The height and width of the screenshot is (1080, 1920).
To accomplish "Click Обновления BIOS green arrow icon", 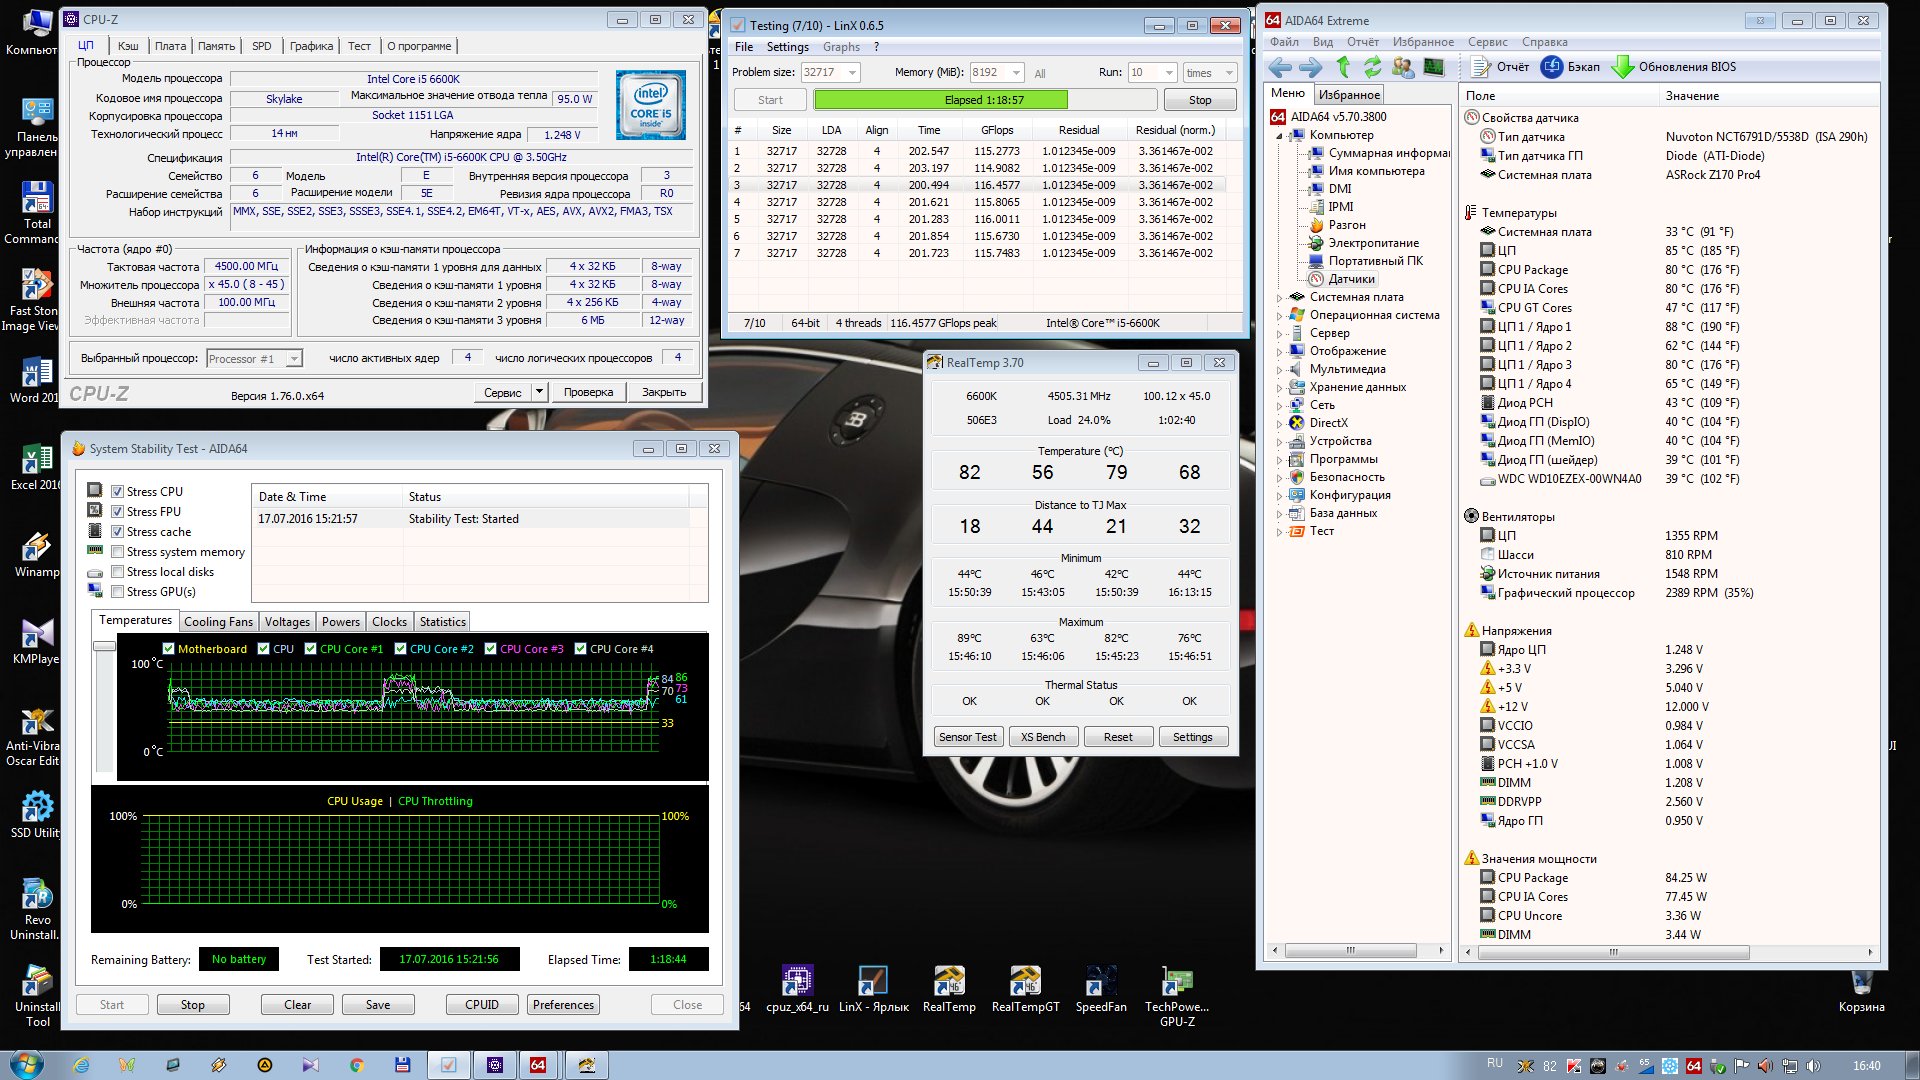I will (1622, 67).
